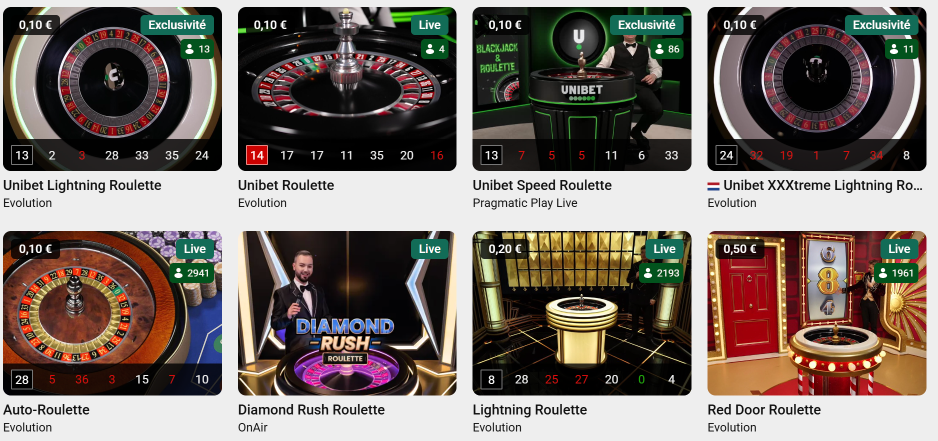
Task: Click the Pragmatic Play Live provider label
Action: [525, 203]
